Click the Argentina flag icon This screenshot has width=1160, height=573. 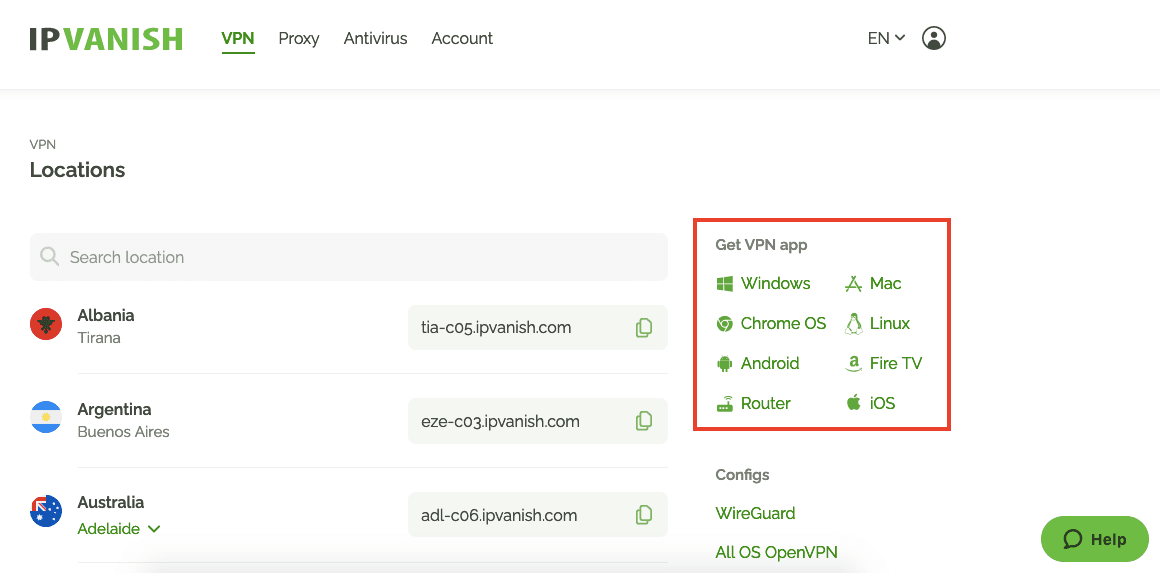(46, 418)
